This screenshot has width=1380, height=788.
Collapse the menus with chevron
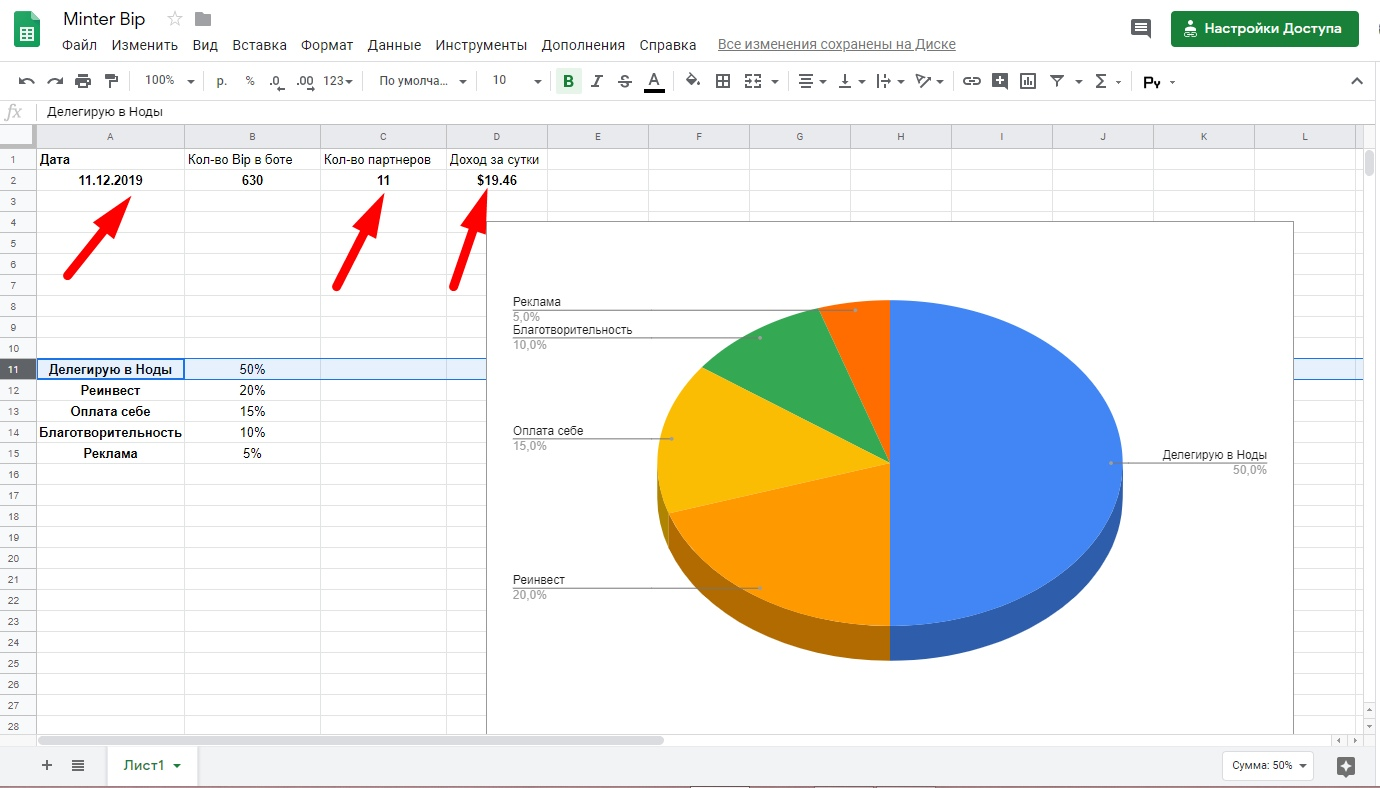coord(1357,81)
